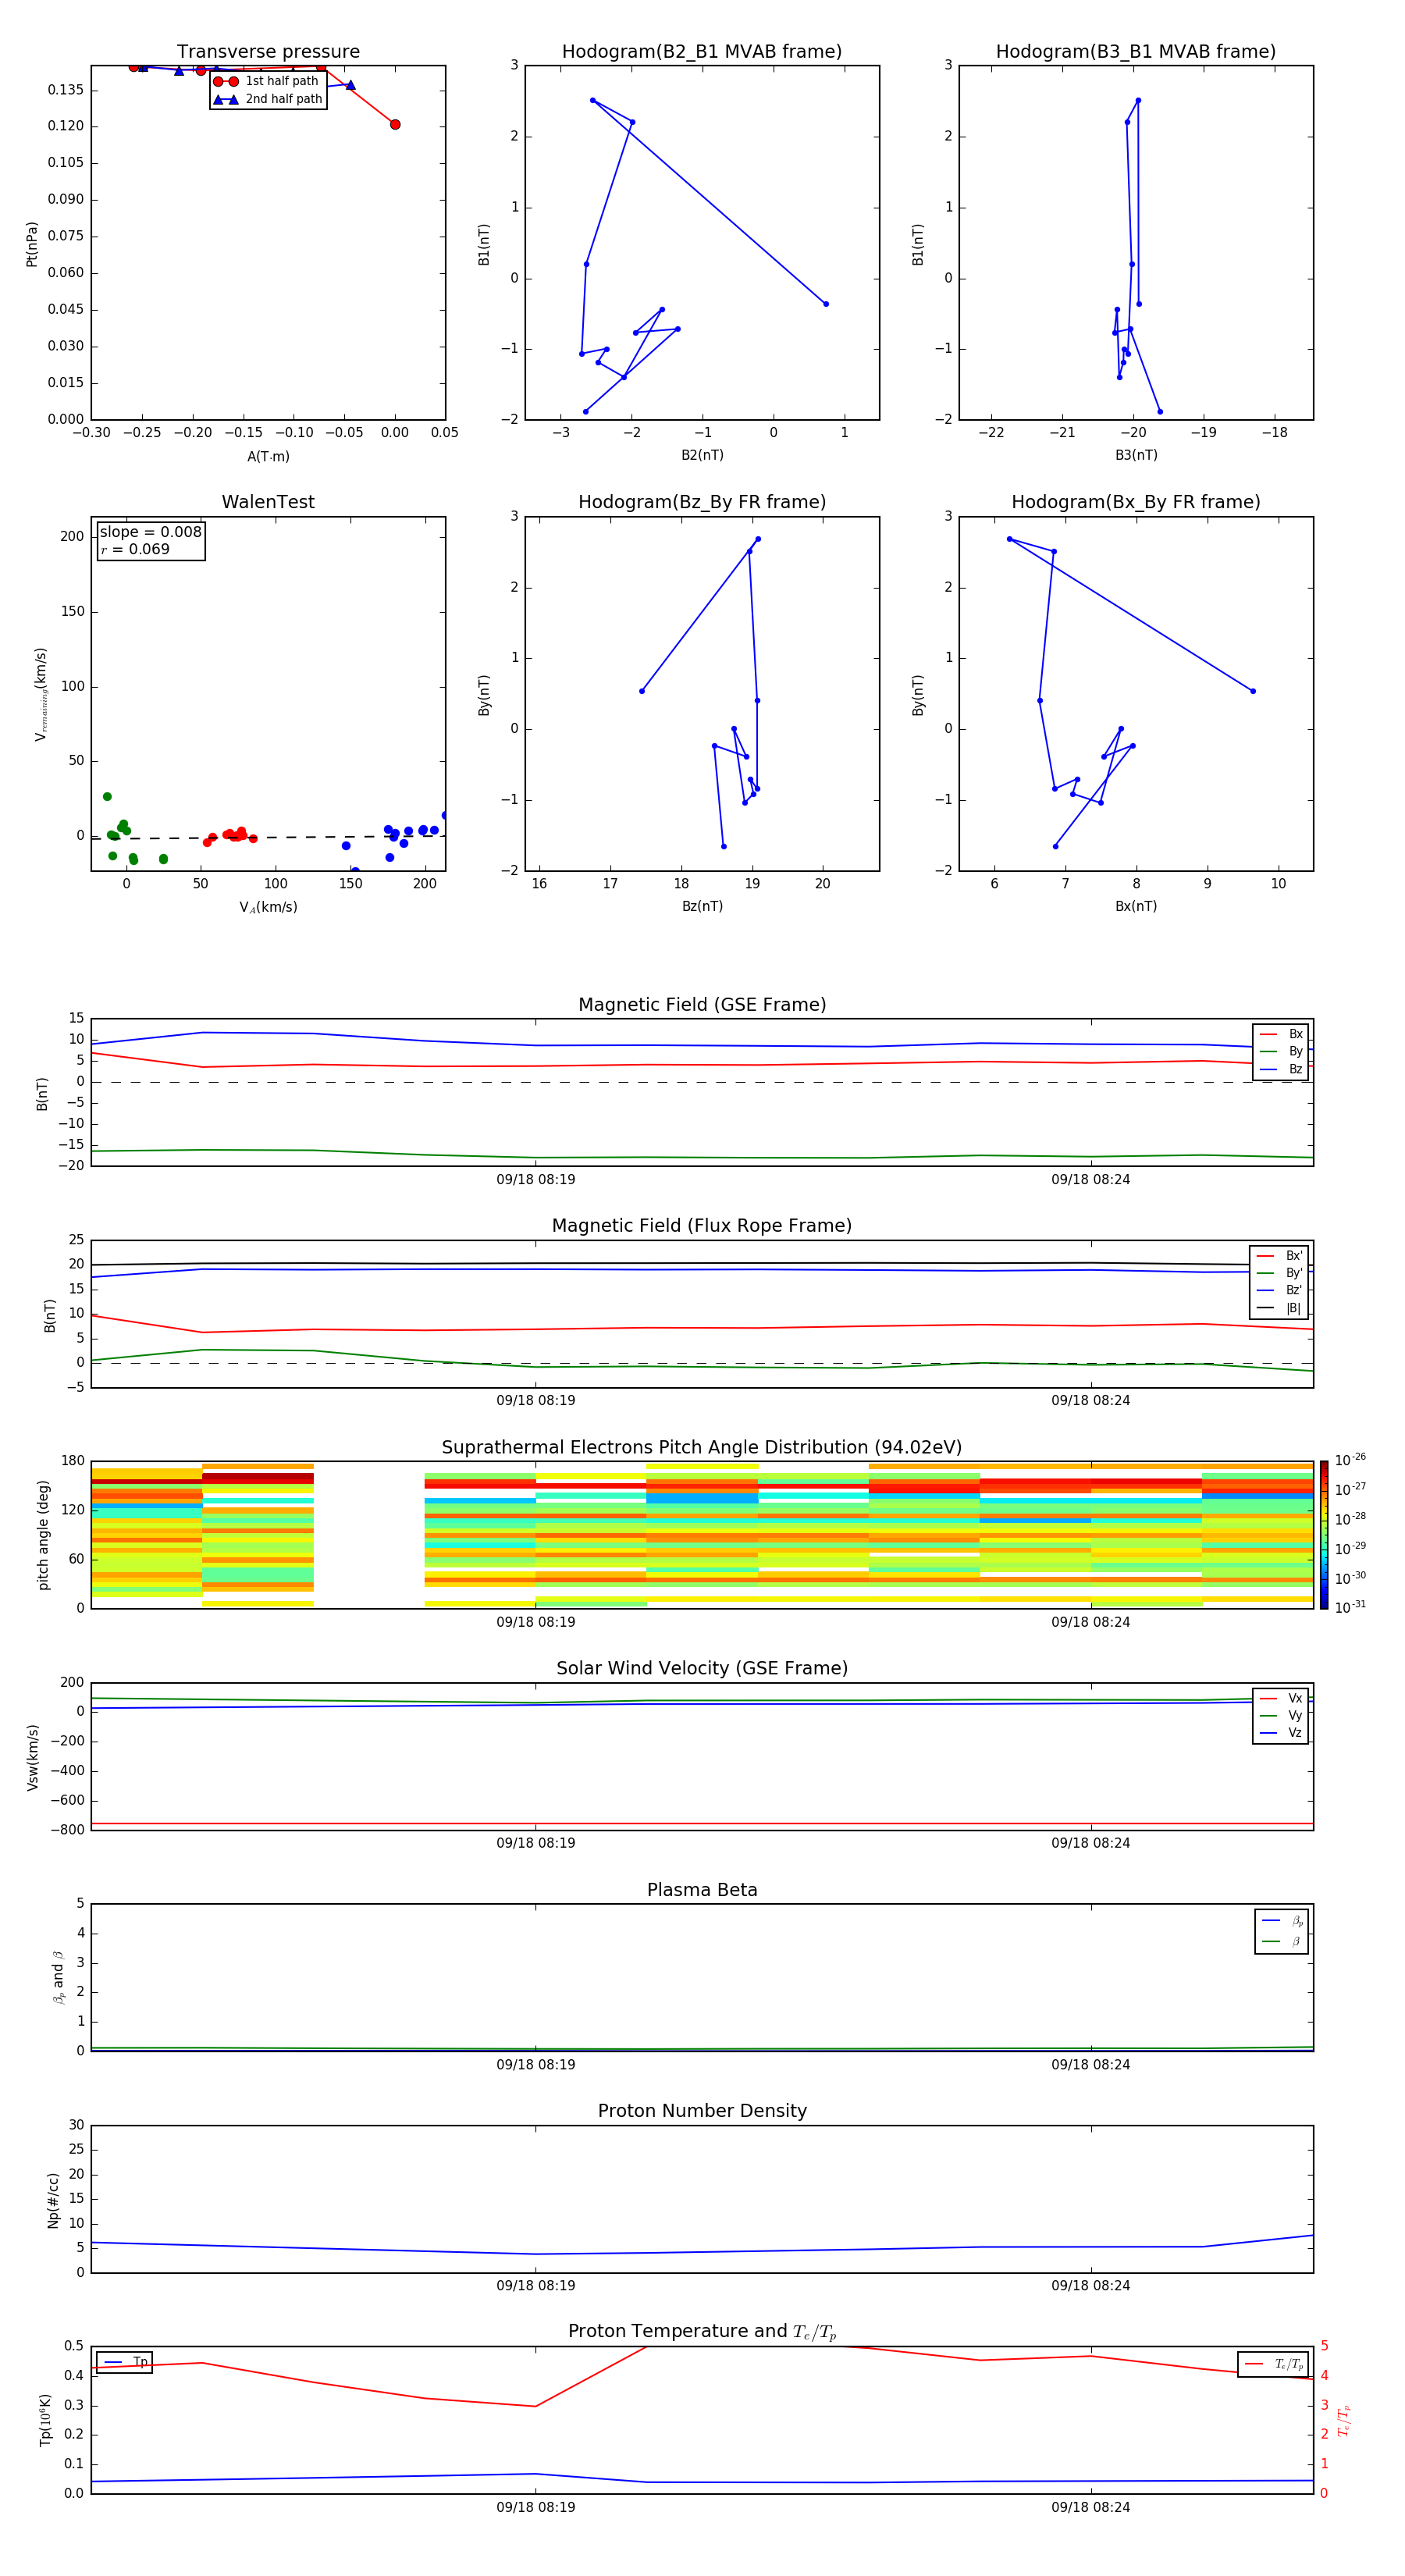Click the 'slope = 0.008' annotation
Image resolution: width=1405 pixels, height=2576 pixels.
[x=150, y=532]
